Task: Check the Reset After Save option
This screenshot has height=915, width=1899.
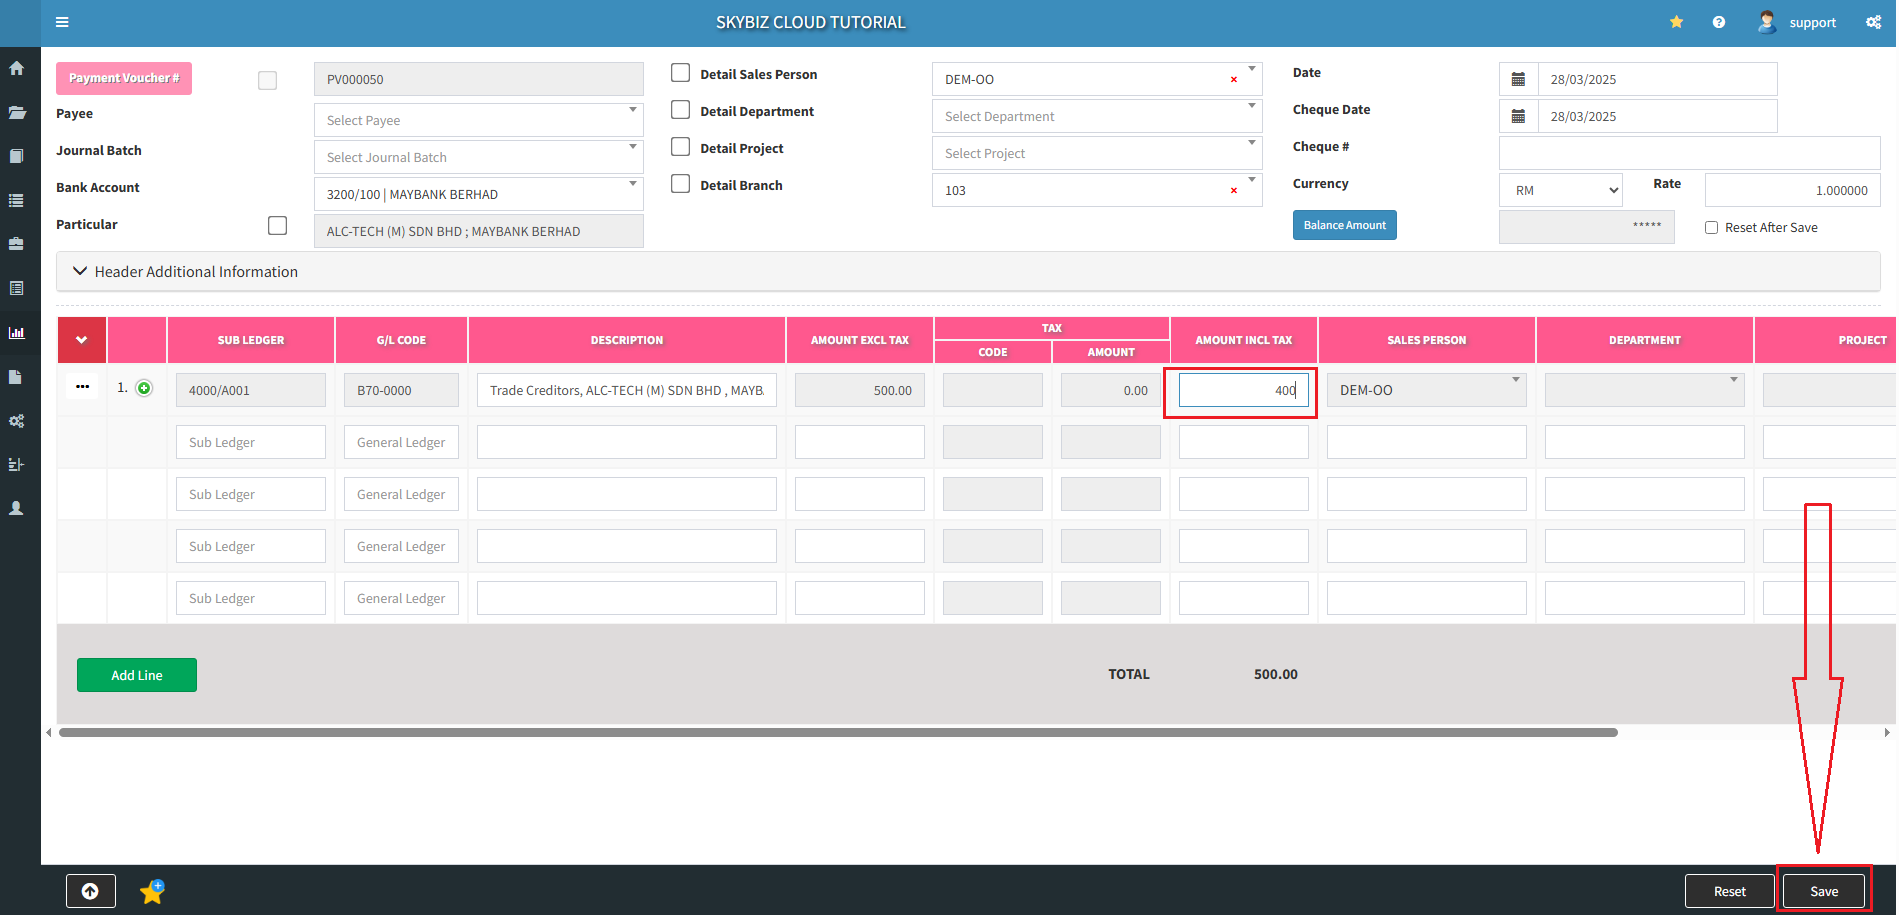Action: click(x=1711, y=228)
